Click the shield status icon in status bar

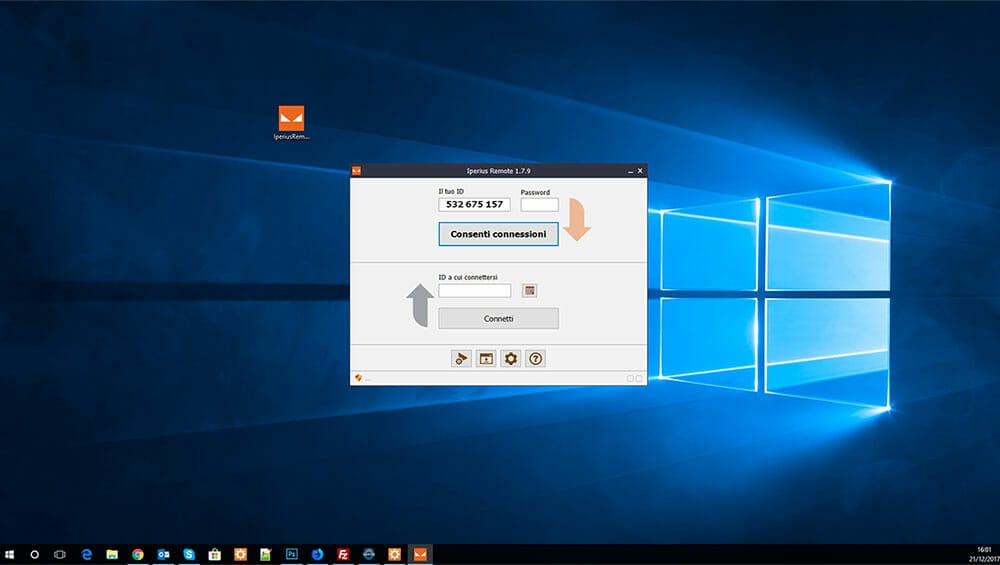coord(358,378)
